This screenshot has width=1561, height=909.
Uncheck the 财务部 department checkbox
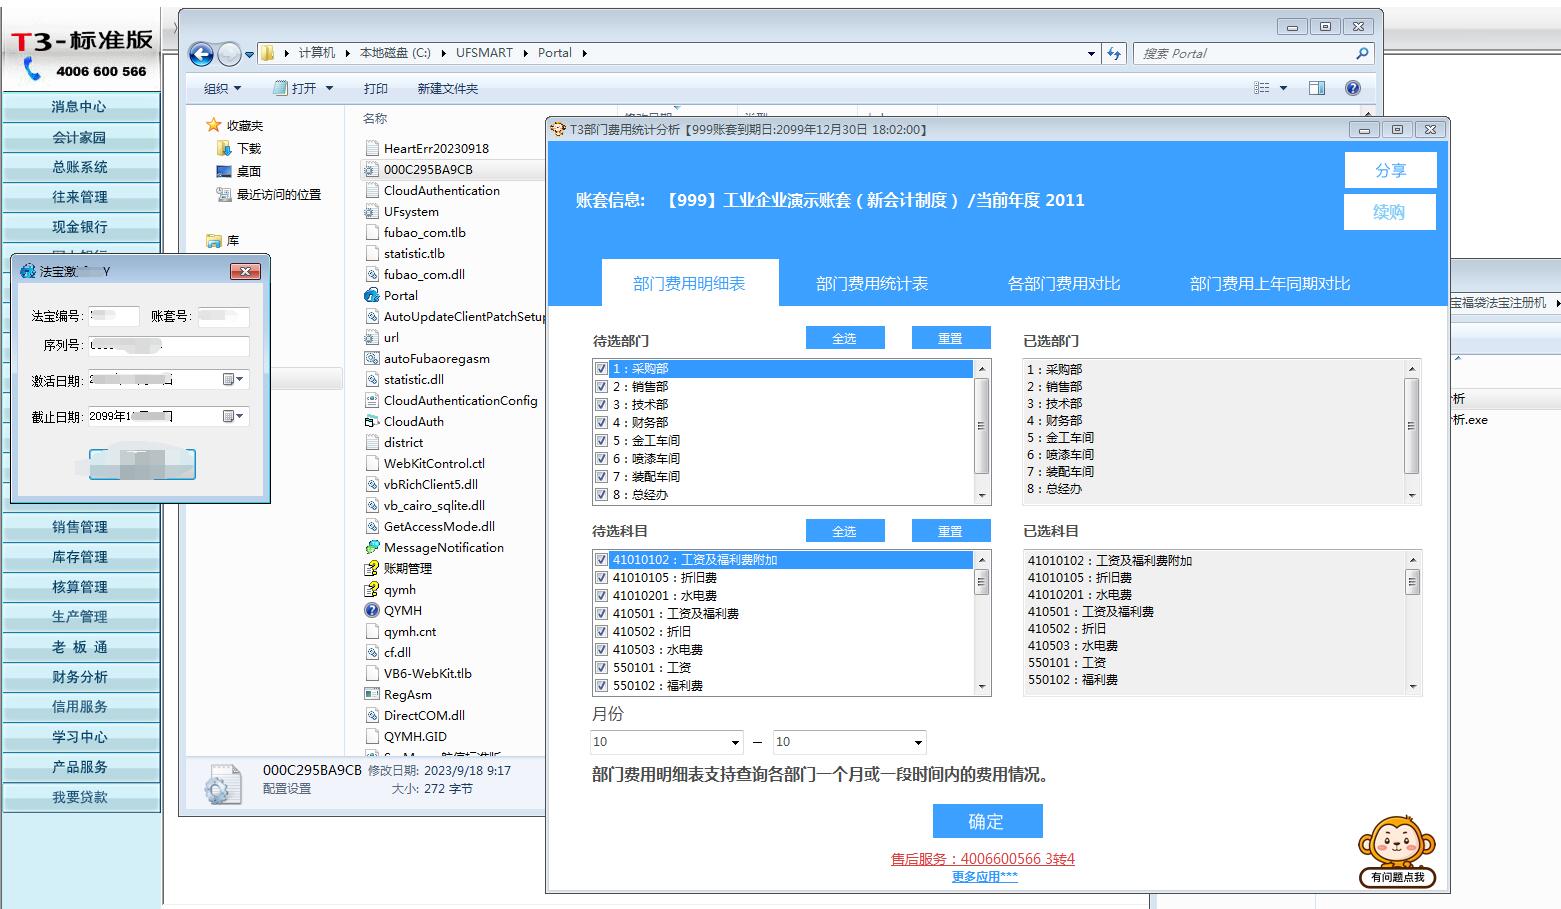coord(601,423)
